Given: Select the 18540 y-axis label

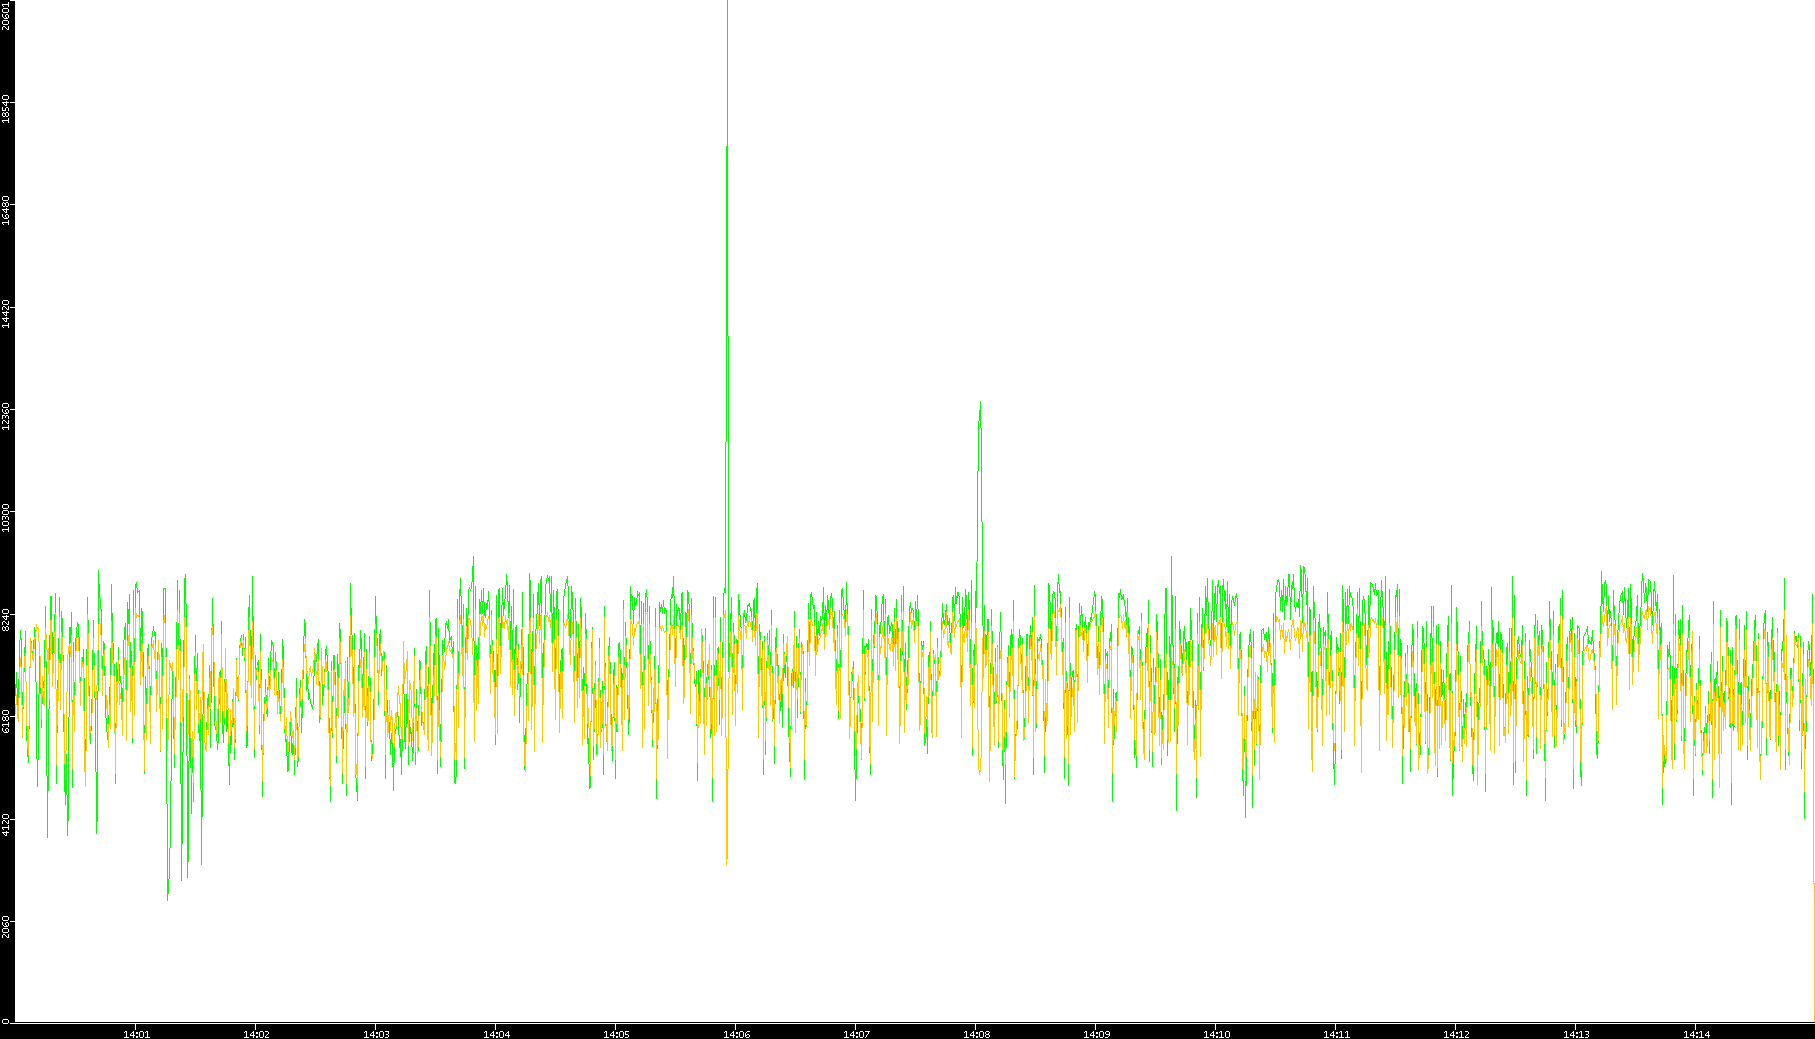Looking at the screenshot, I should [x=6, y=109].
